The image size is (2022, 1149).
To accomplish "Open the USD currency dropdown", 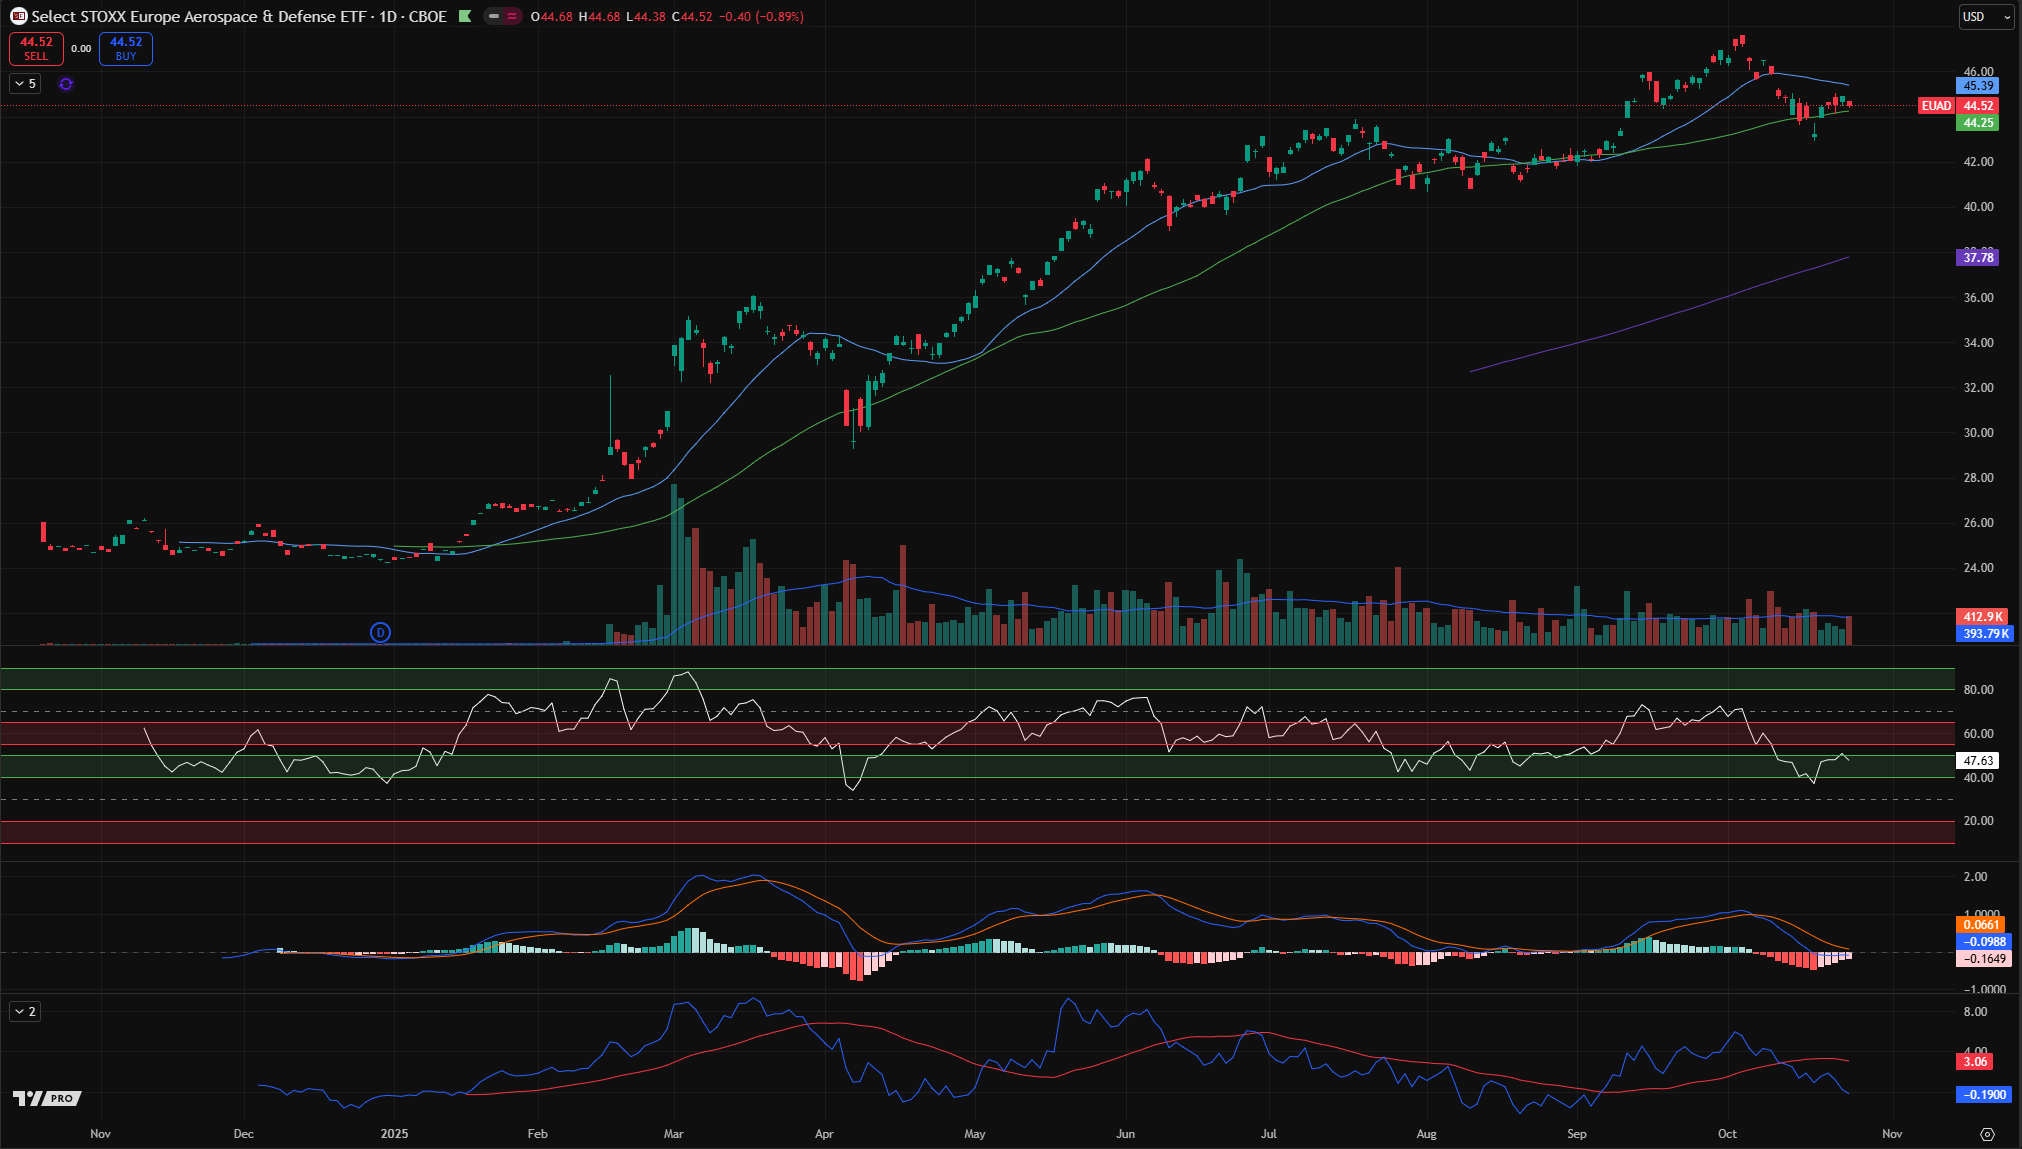I will (x=1985, y=16).
